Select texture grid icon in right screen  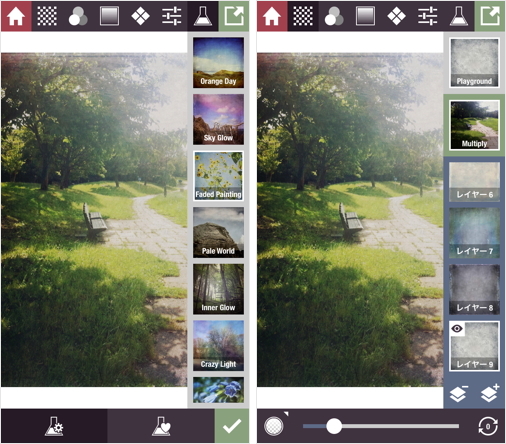point(303,16)
